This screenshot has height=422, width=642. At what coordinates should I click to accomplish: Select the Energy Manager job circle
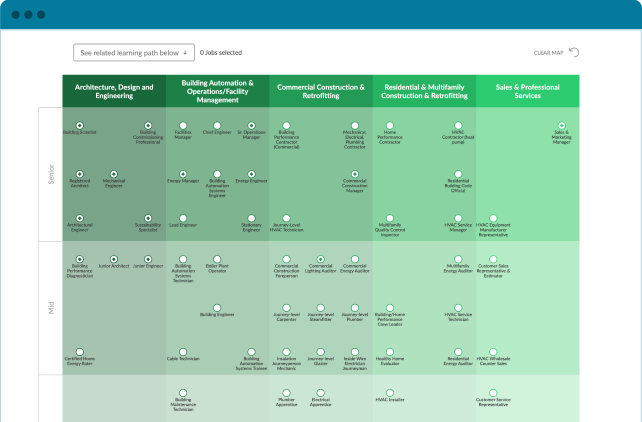click(183, 173)
